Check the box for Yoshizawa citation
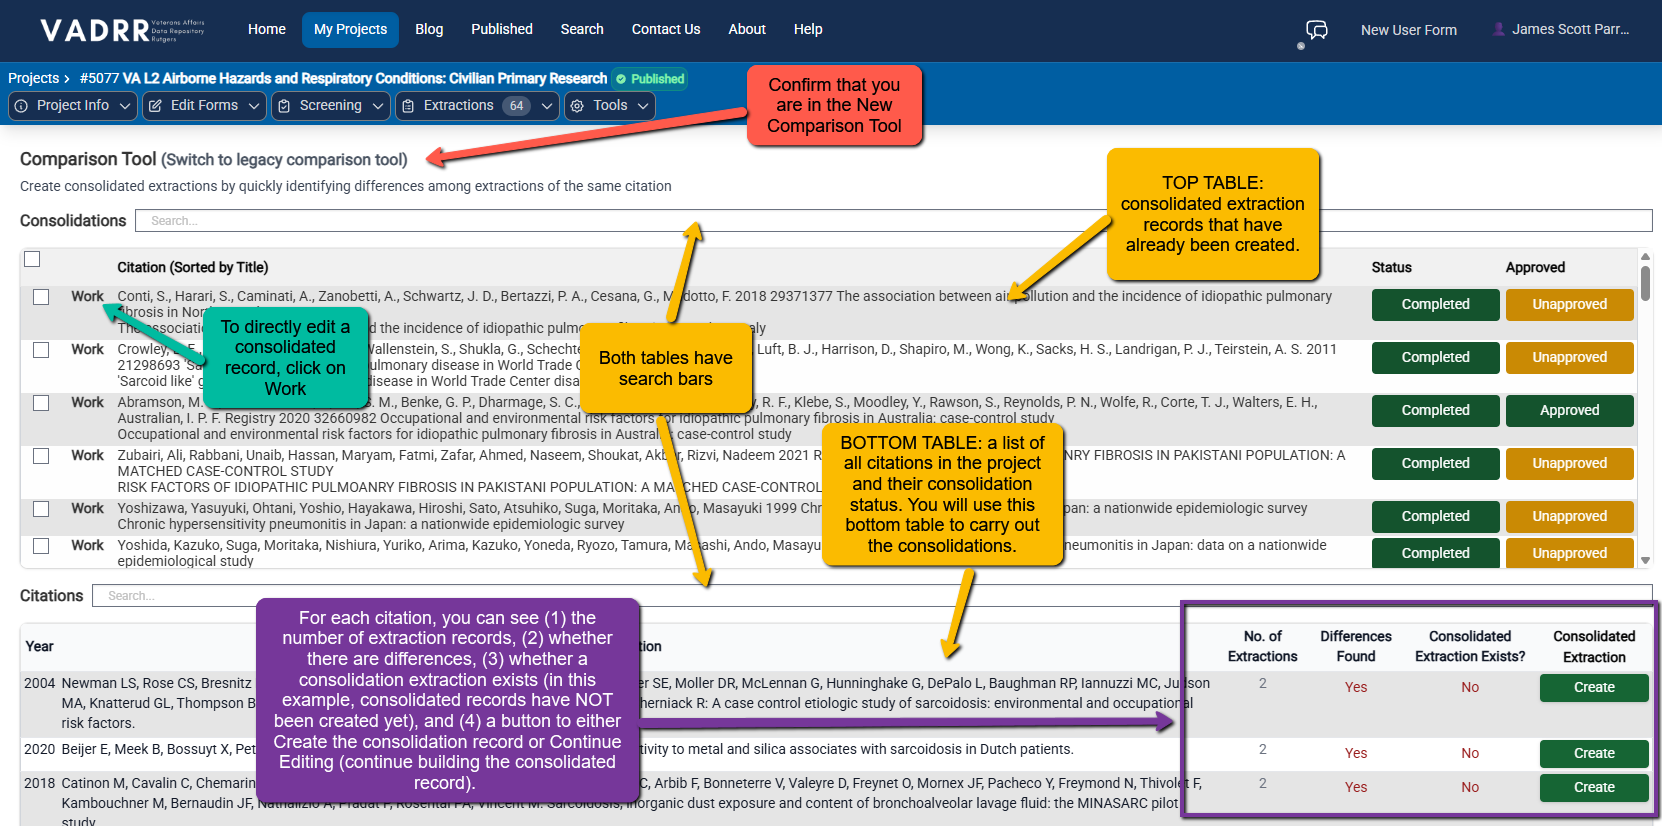This screenshot has width=1662, height=826. (x=41, y=509)
